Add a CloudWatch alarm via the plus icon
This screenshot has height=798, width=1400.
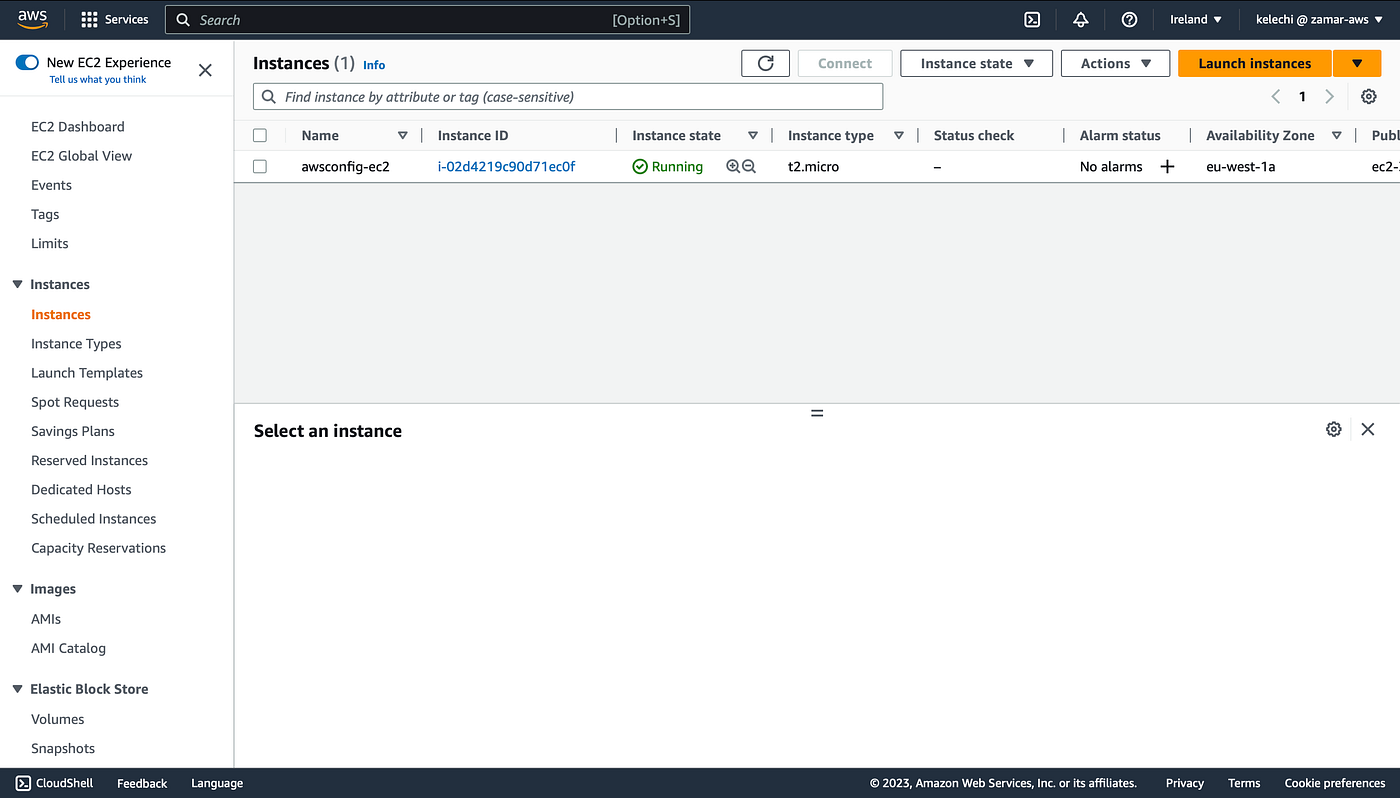pos(1167,166)
